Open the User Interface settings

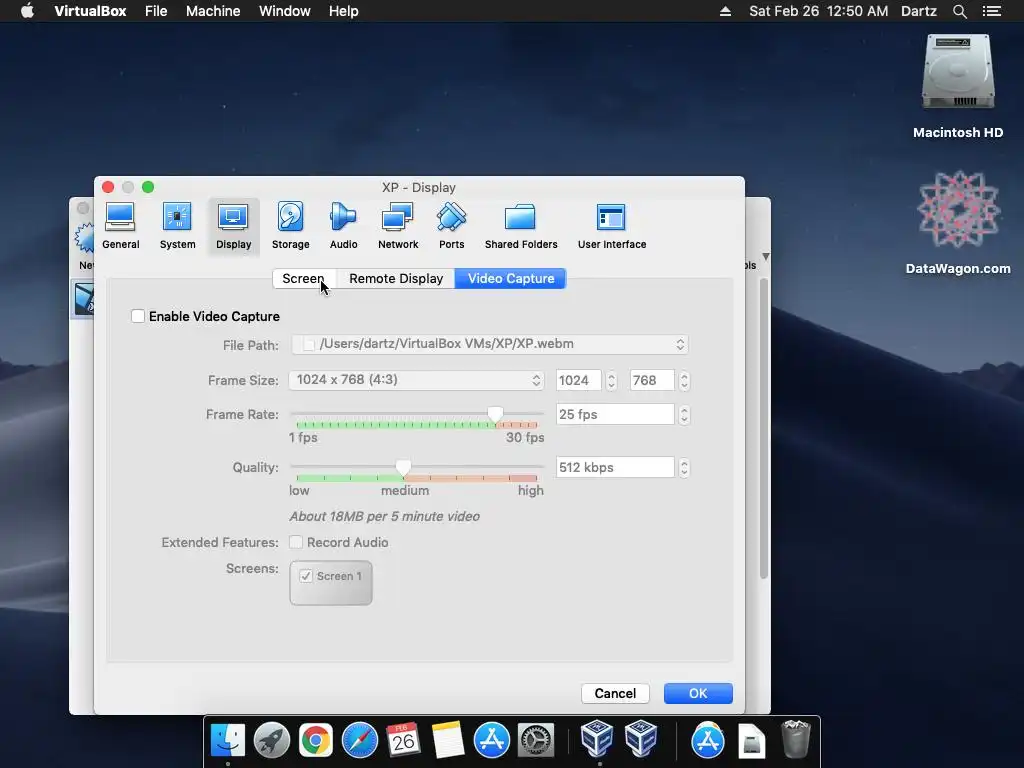[612, 226]
